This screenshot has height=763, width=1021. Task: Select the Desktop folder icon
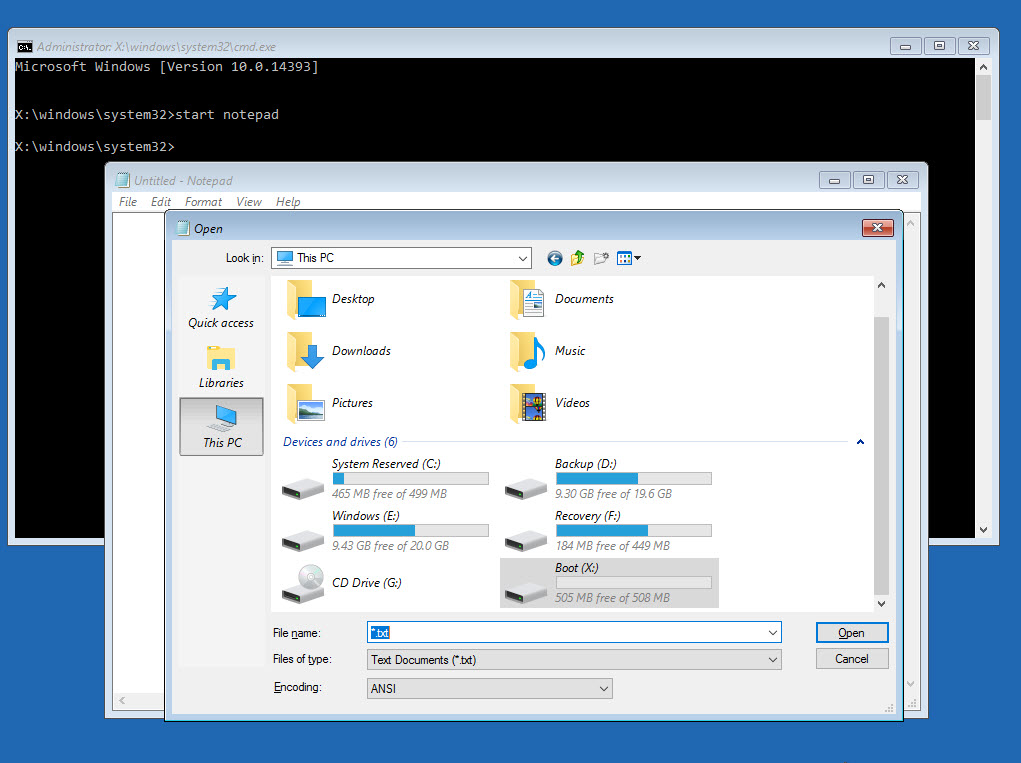click(x=306, y=299)
